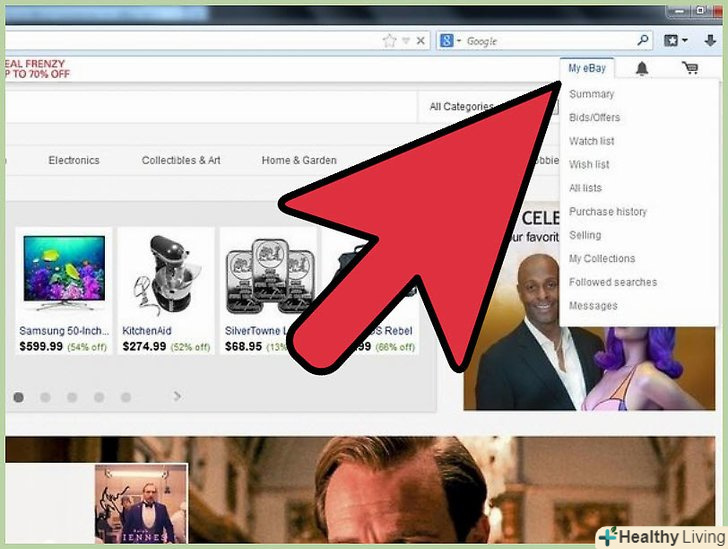Go to the Electronics category
The height and width of the screenshot is (549, 728).
(x=74, y=160)
